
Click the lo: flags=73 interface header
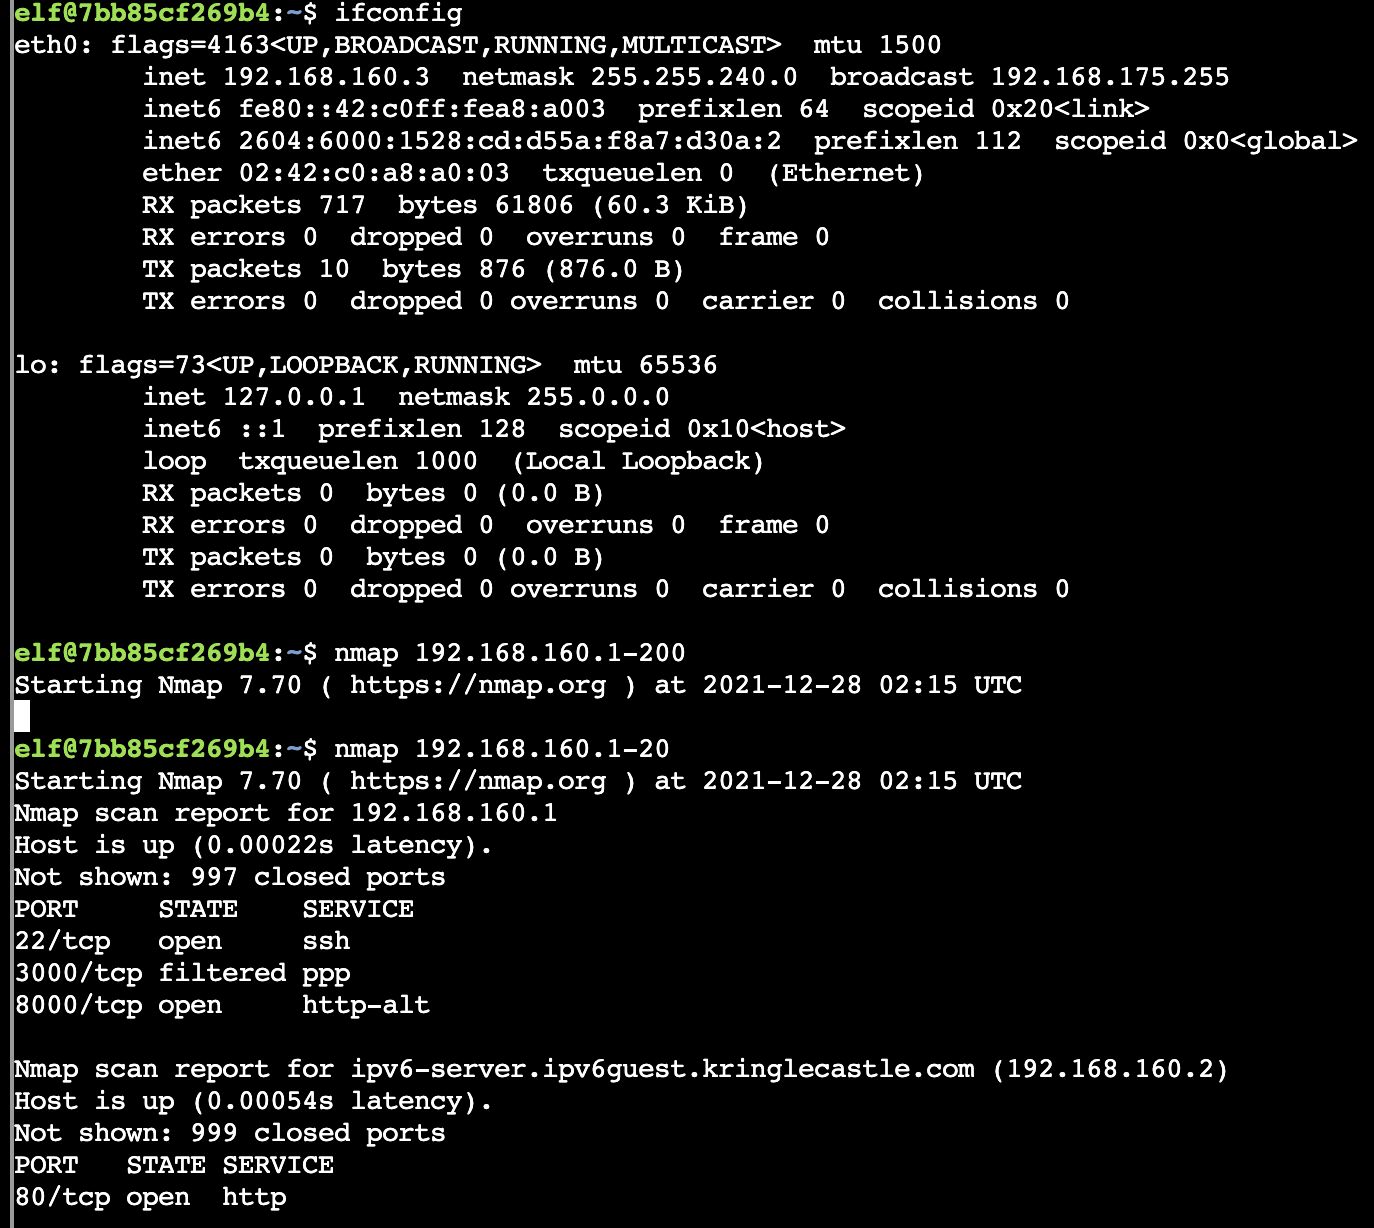pos(278,365)
